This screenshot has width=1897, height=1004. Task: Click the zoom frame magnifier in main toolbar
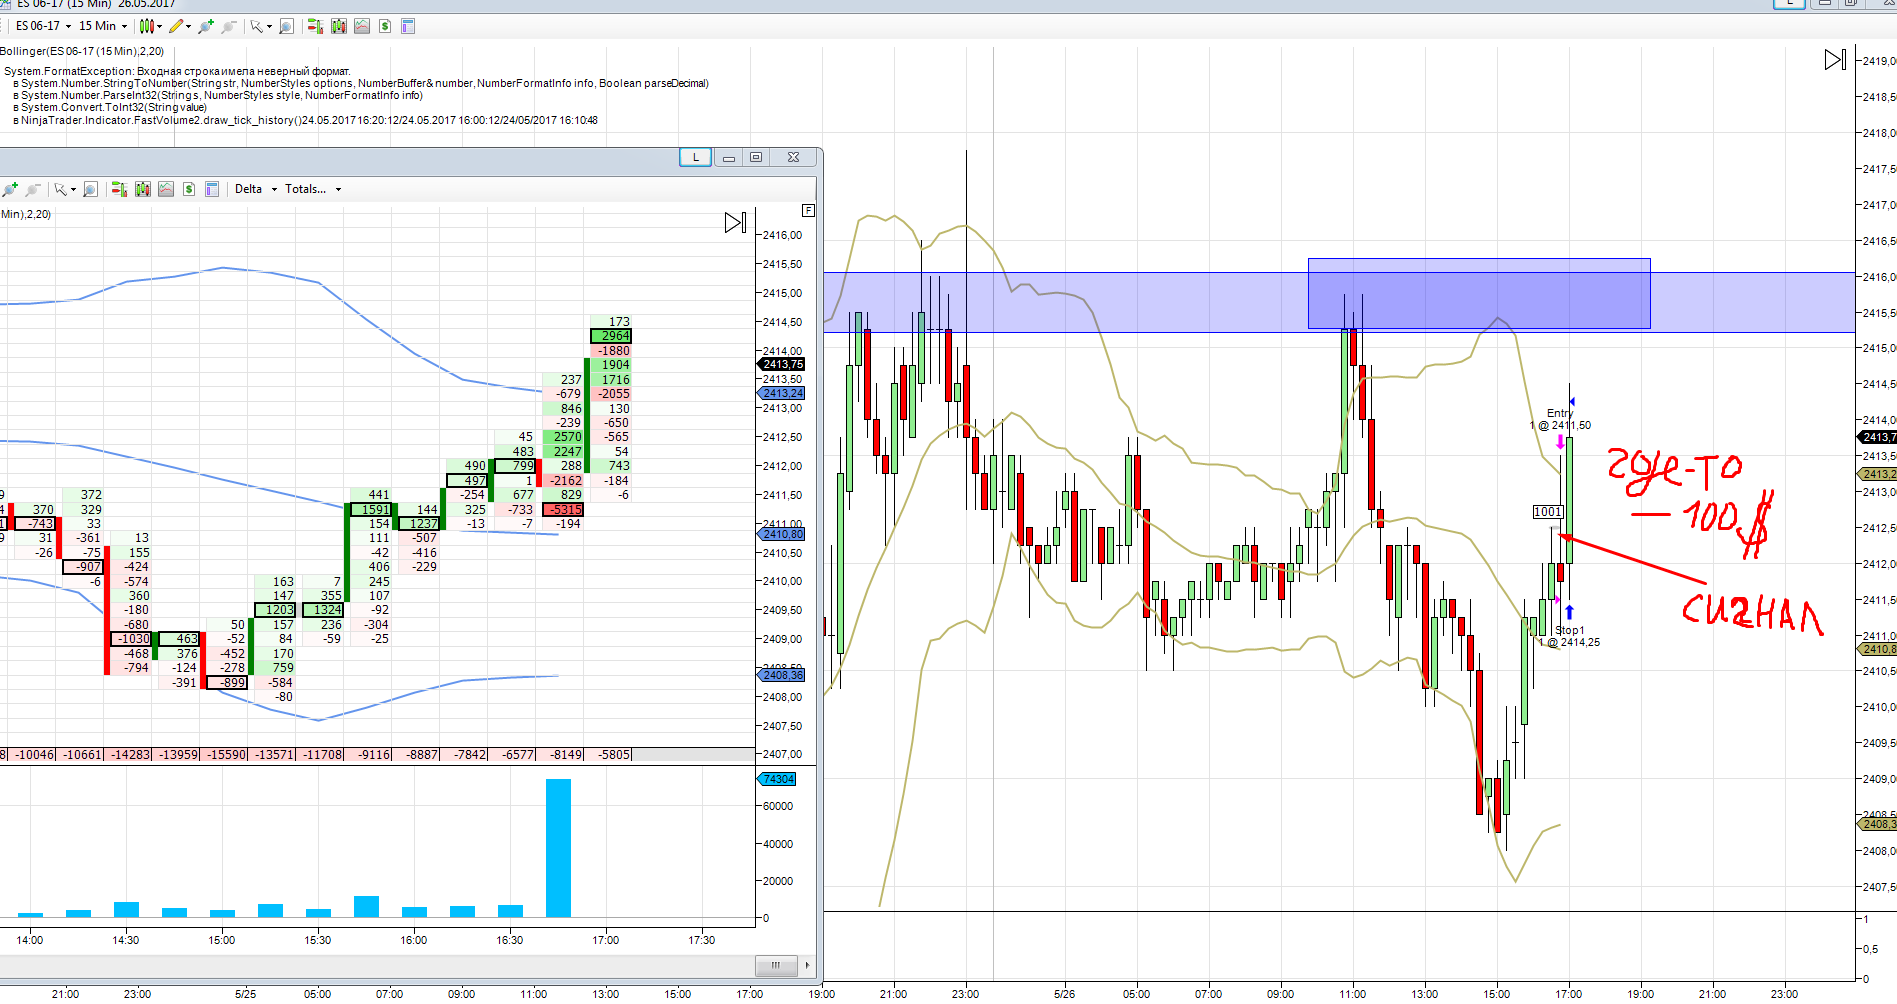pos(286,26)
